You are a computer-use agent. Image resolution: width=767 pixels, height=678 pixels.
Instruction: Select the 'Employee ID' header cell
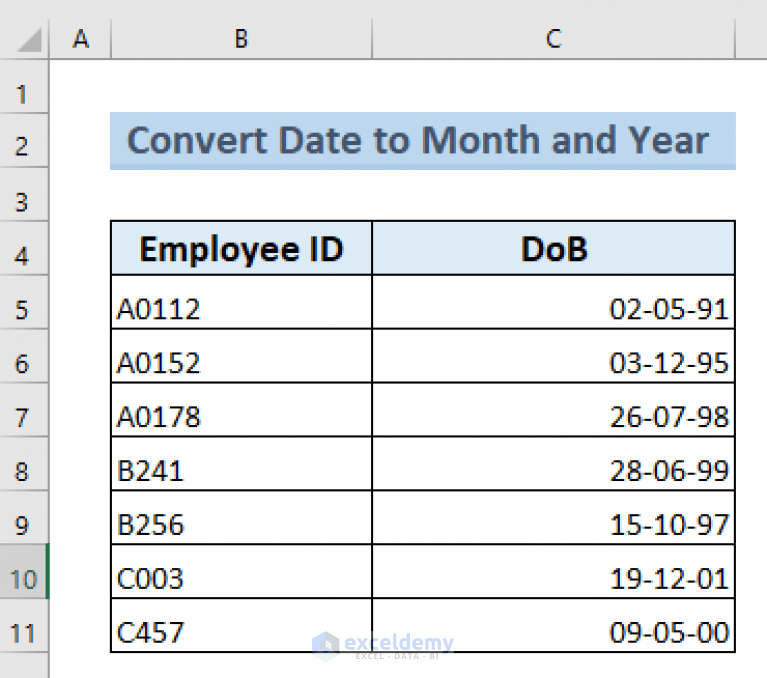(242, 248)
